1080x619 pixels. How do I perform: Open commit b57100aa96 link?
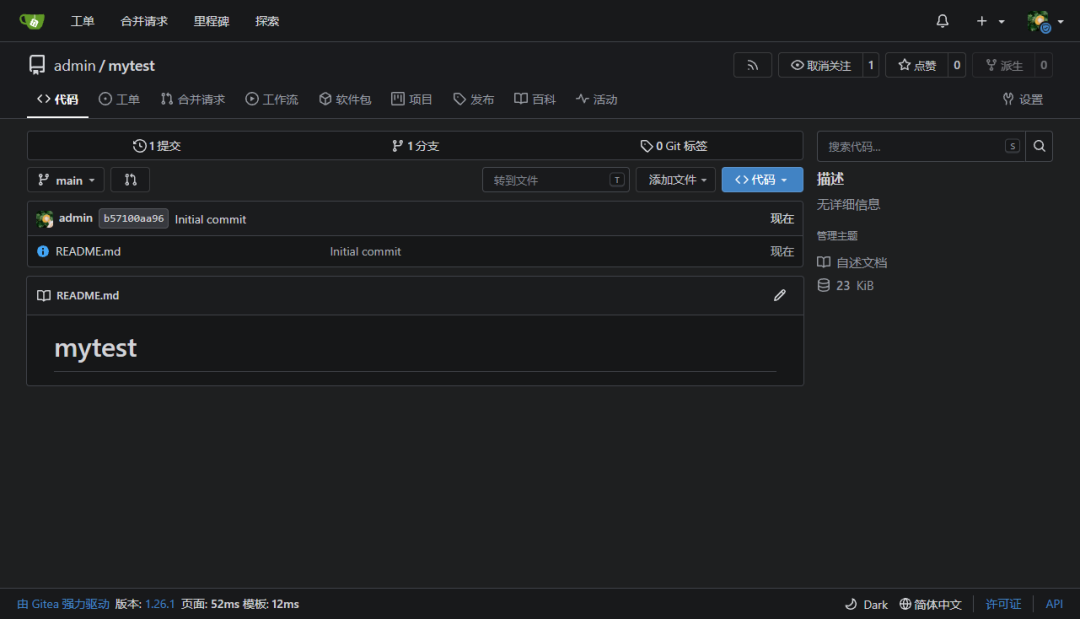tap(134, 218)
